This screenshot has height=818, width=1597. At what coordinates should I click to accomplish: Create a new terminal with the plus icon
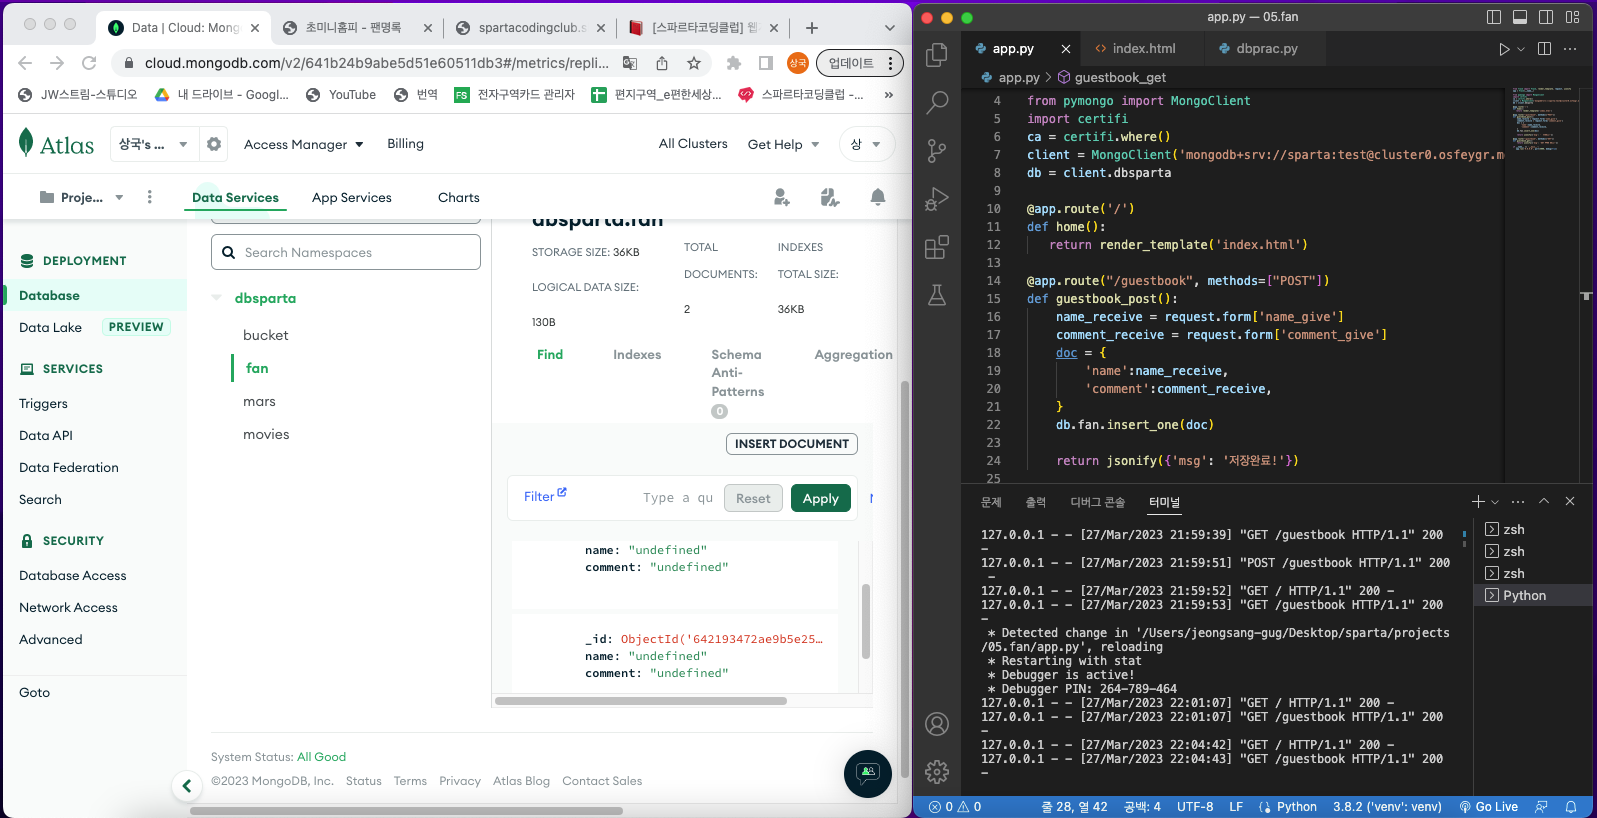1478,501
